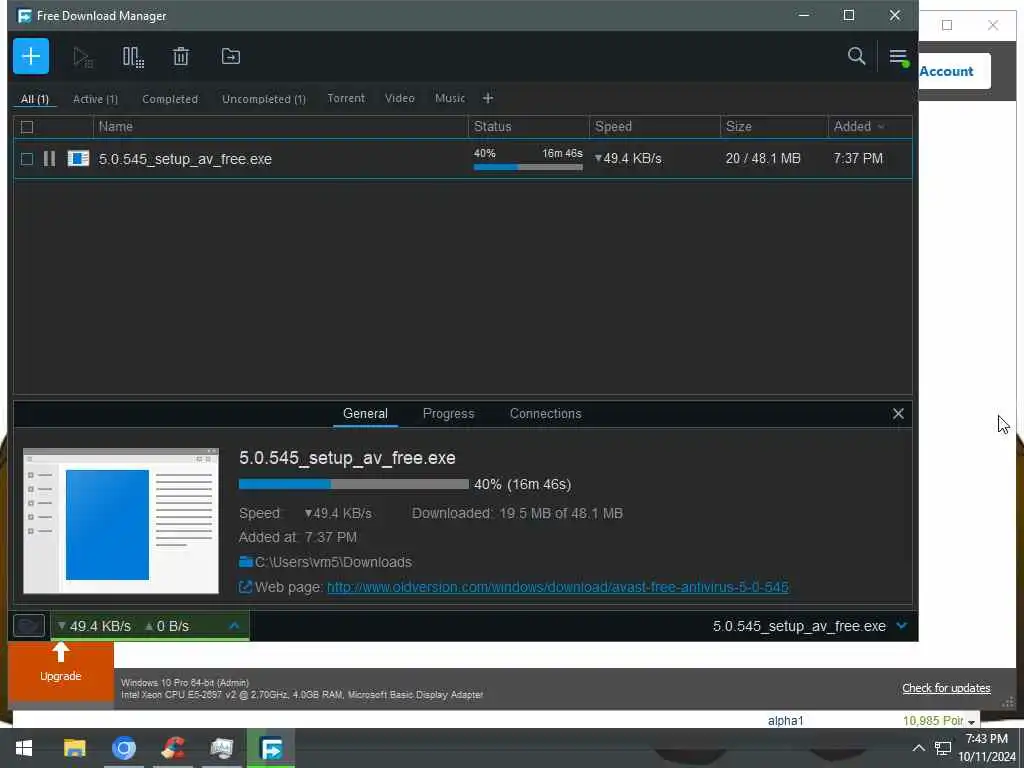Click the Status column header

coord(528,127)
